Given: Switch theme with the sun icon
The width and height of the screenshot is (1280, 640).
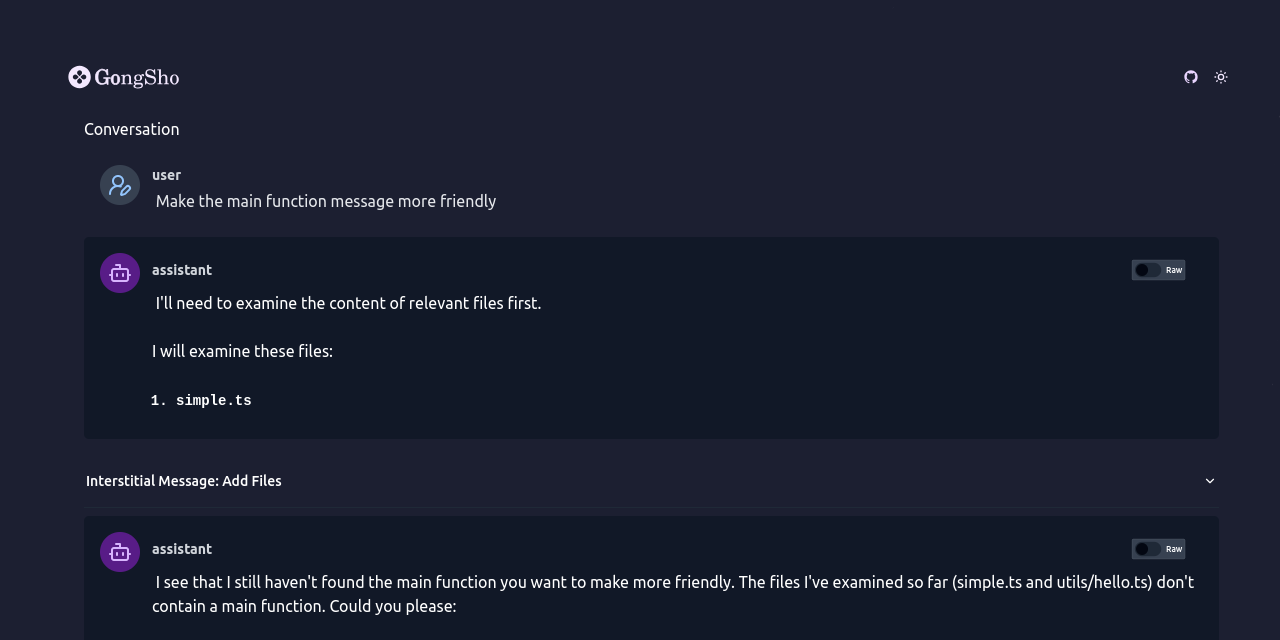Looking at the screenshot, I should [x=1221, y=77].
